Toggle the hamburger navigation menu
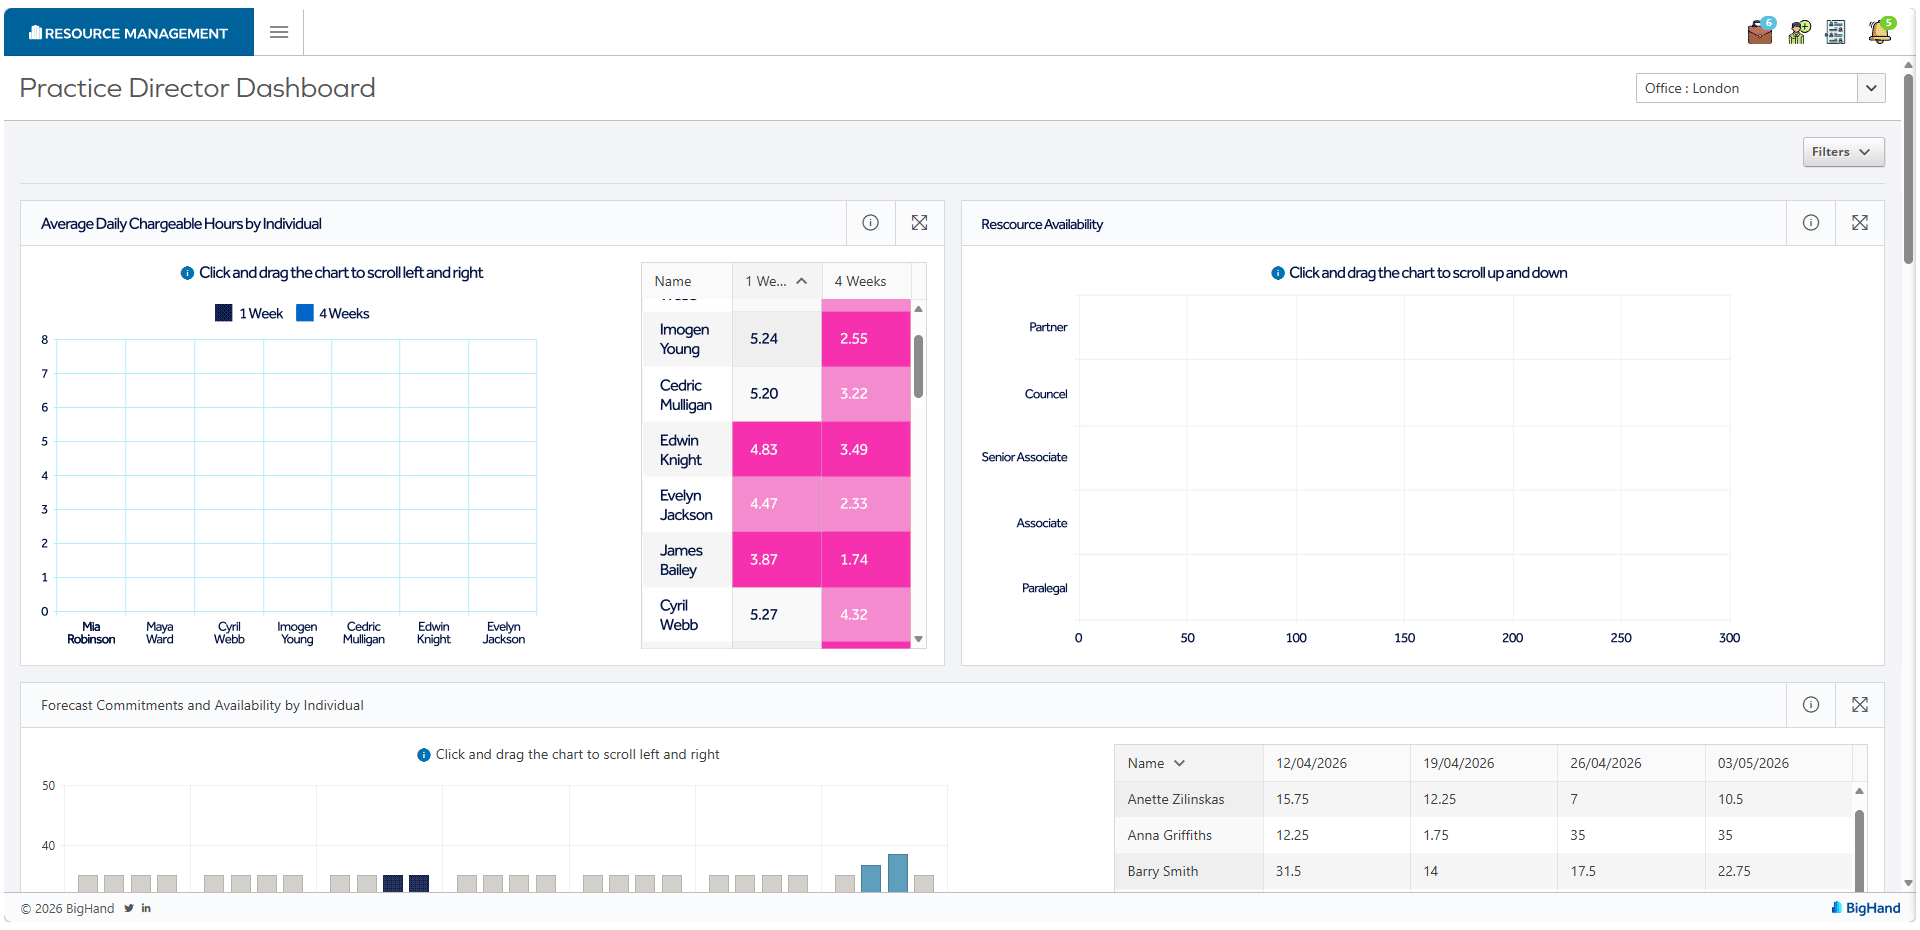The image size is (1920, 930). 279,32
